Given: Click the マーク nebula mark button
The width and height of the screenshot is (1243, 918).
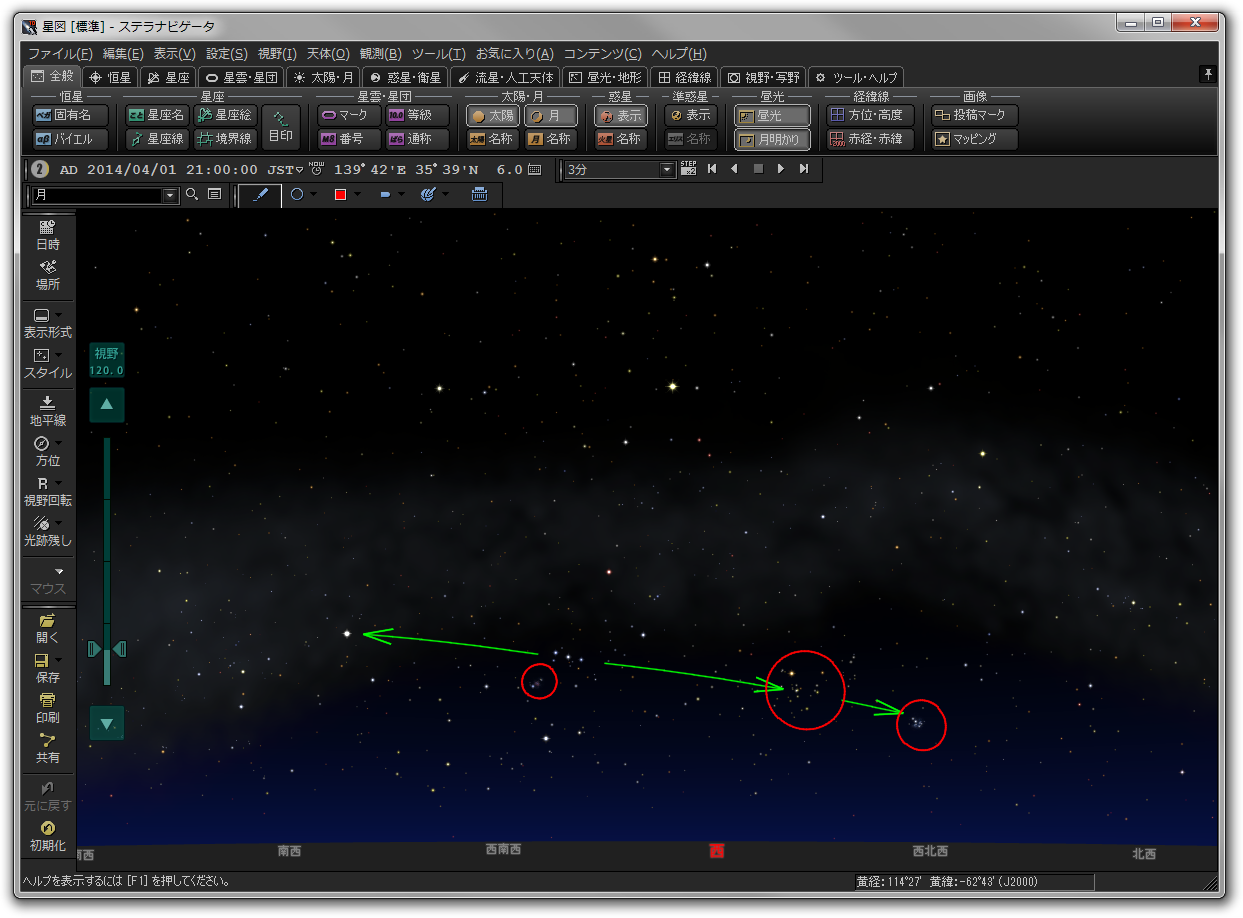Looking at the screenshot, I should 349,115.
